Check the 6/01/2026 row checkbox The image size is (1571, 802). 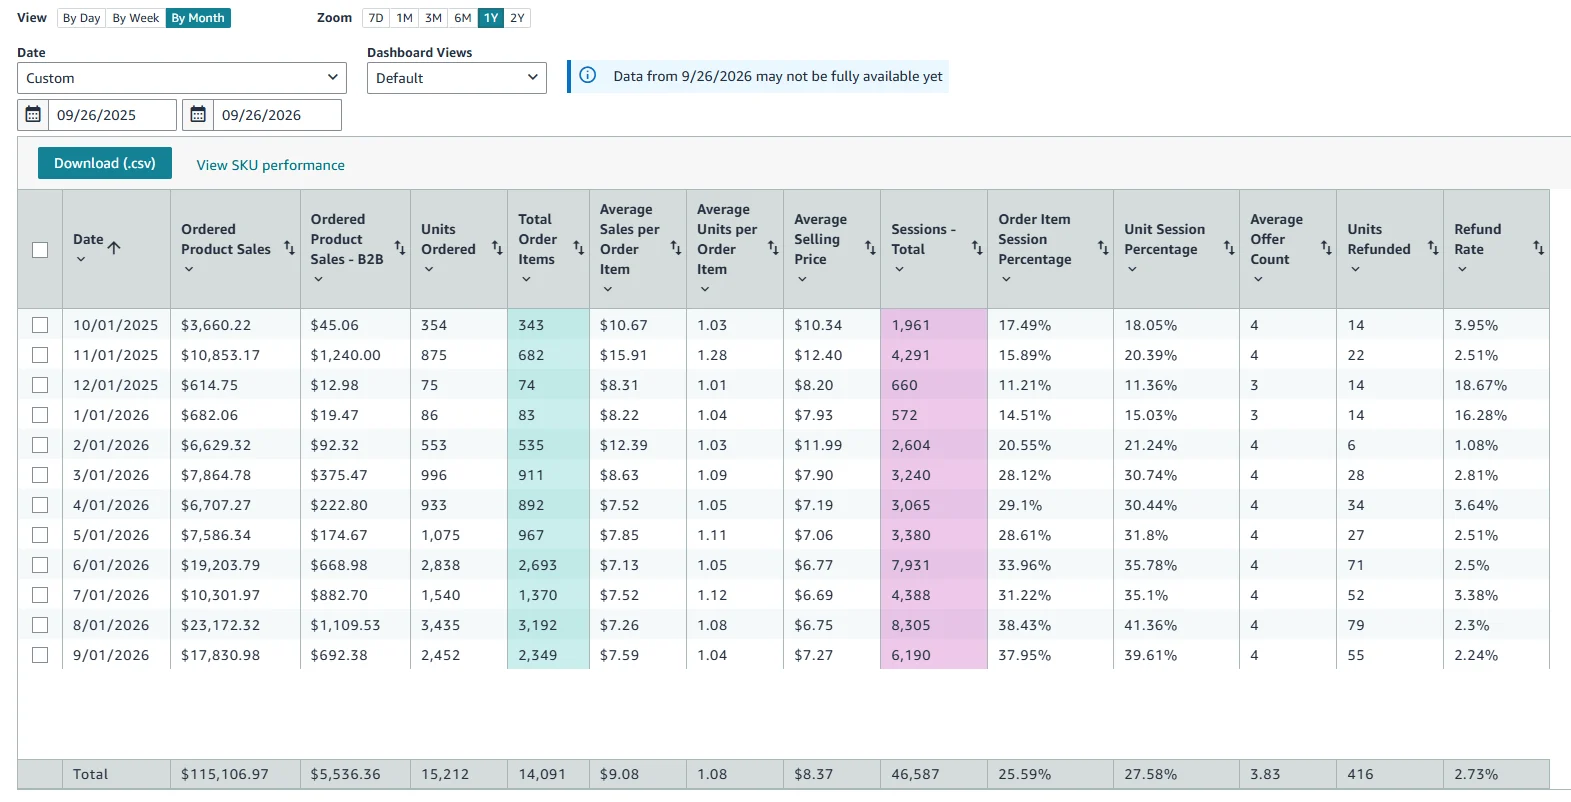(x=40, y=565)
